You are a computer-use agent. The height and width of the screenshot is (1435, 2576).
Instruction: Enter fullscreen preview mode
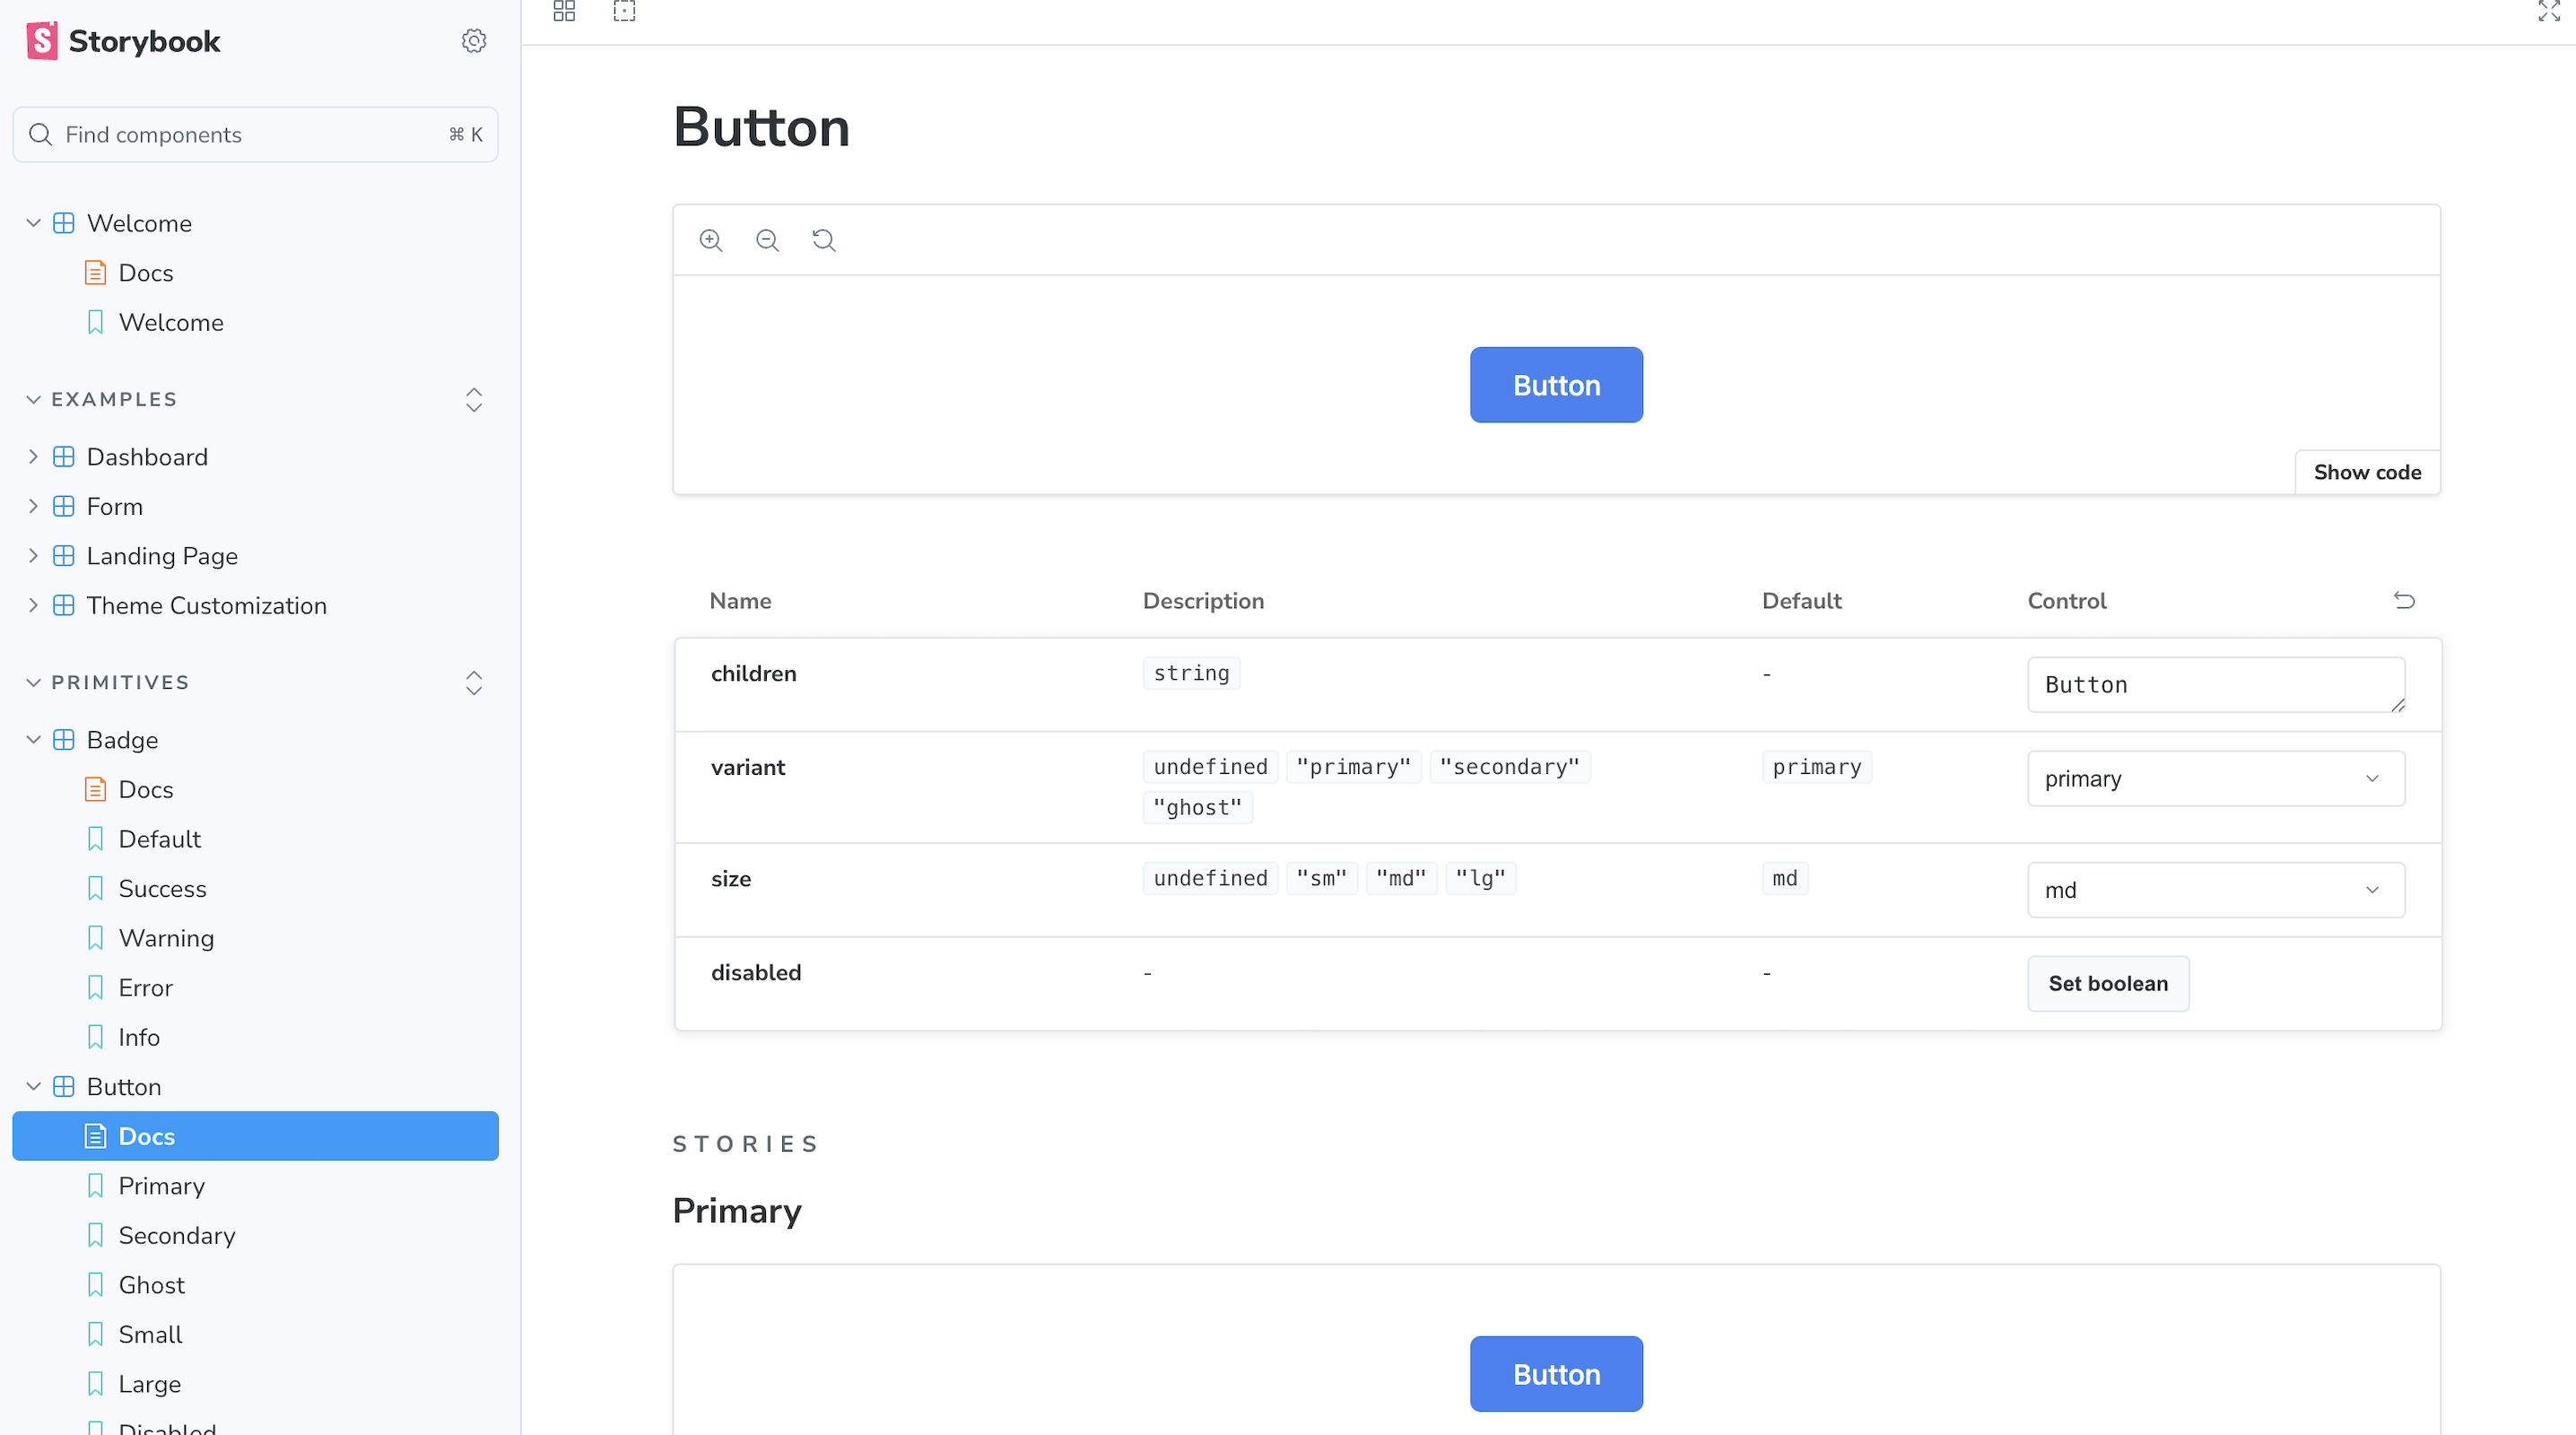(x=2550, y=12)
